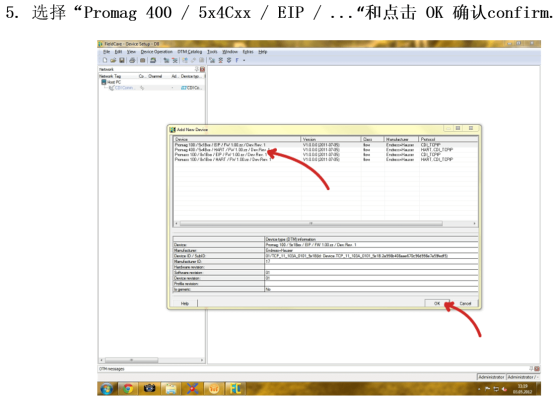Select Promass 100 HART device row
The image size is (554, 399).
click(325, 160)
